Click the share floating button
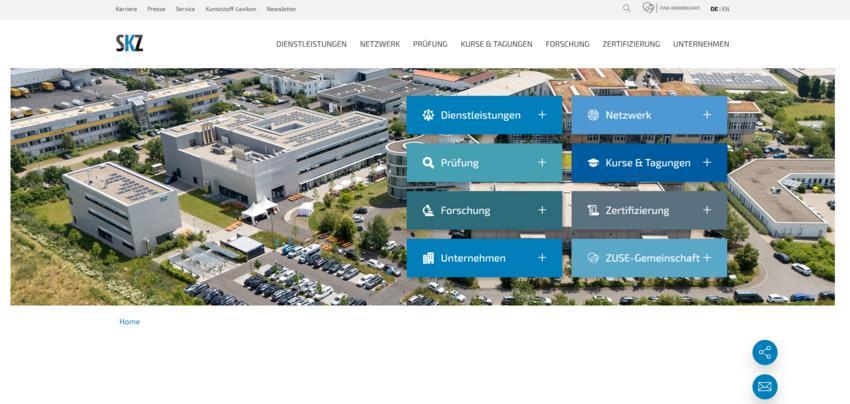Viewport: 850px width, 404px height. (765, 352)
